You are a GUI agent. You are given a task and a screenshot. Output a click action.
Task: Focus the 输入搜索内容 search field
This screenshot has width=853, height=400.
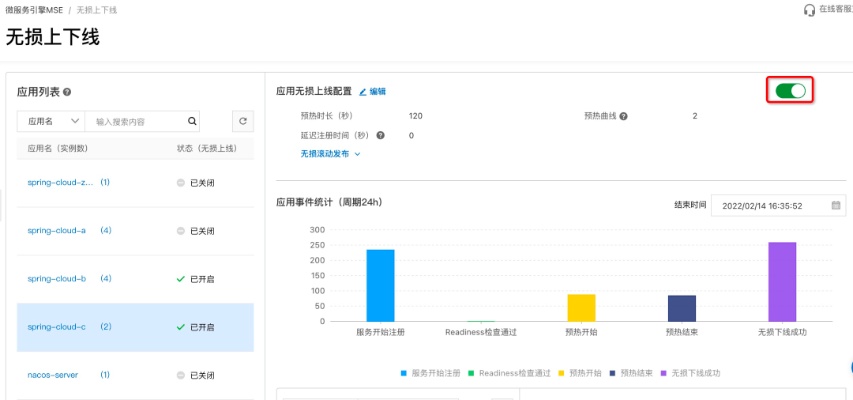coord(136,121)
